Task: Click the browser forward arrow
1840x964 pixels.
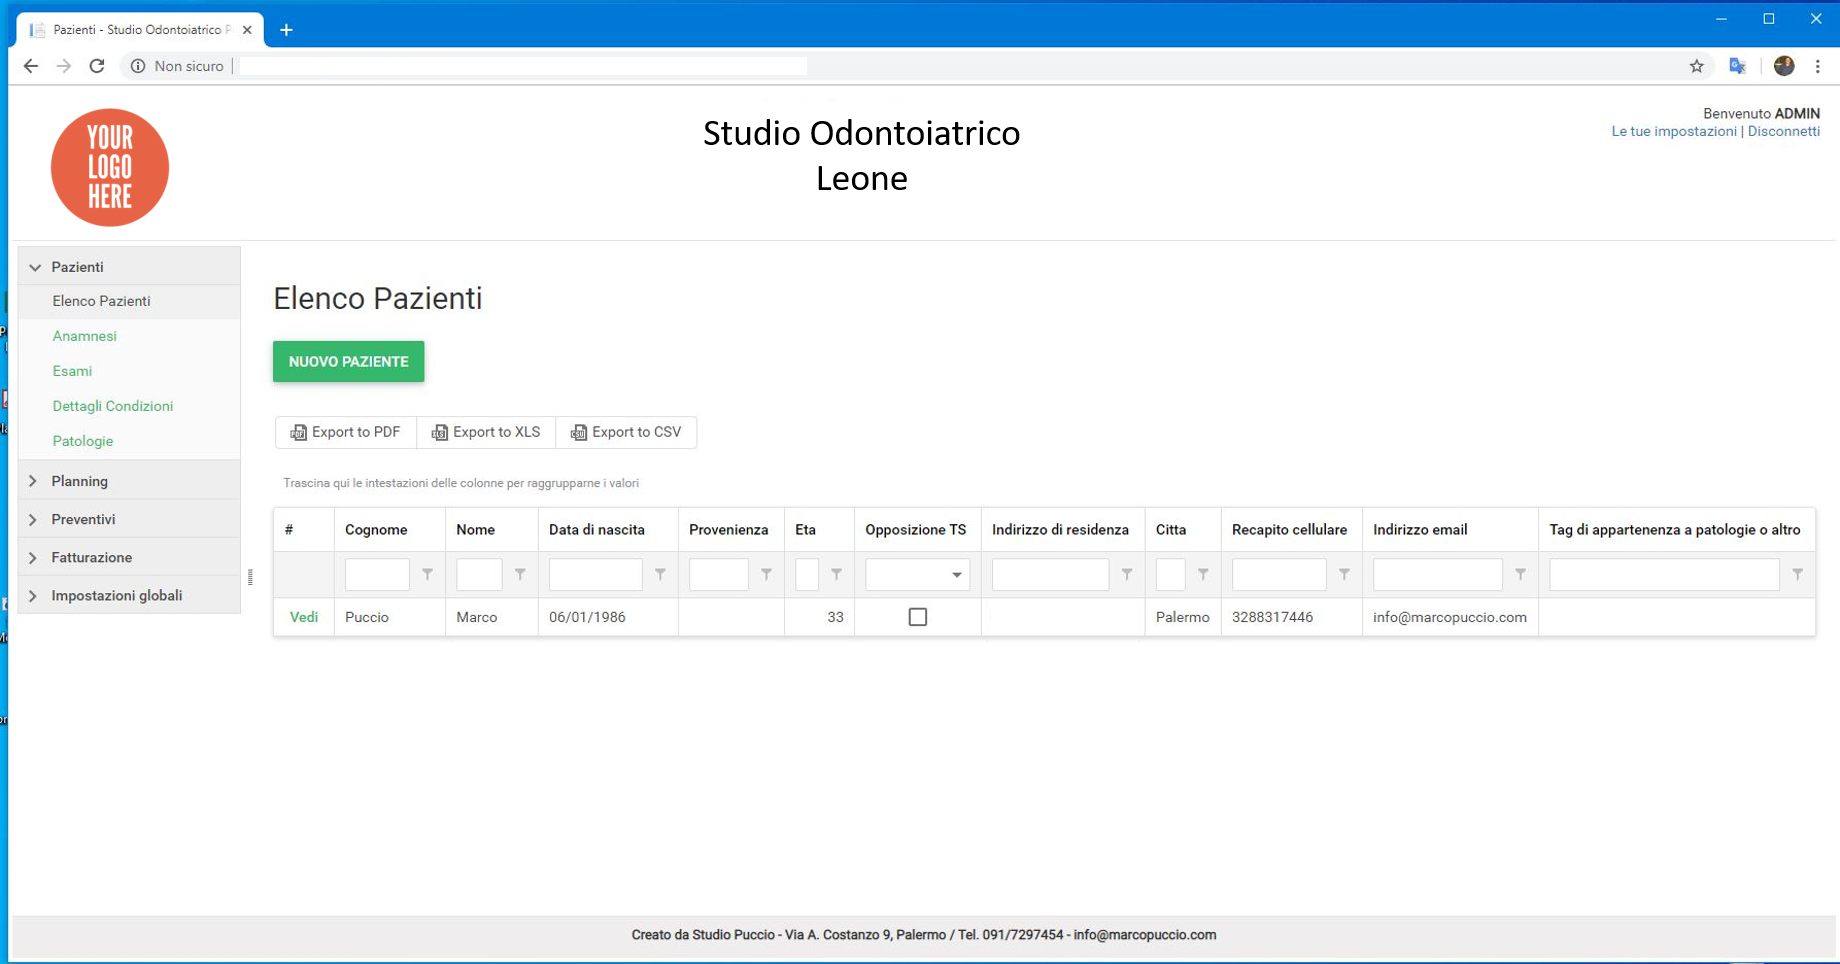Action: (x=64, y=66)
